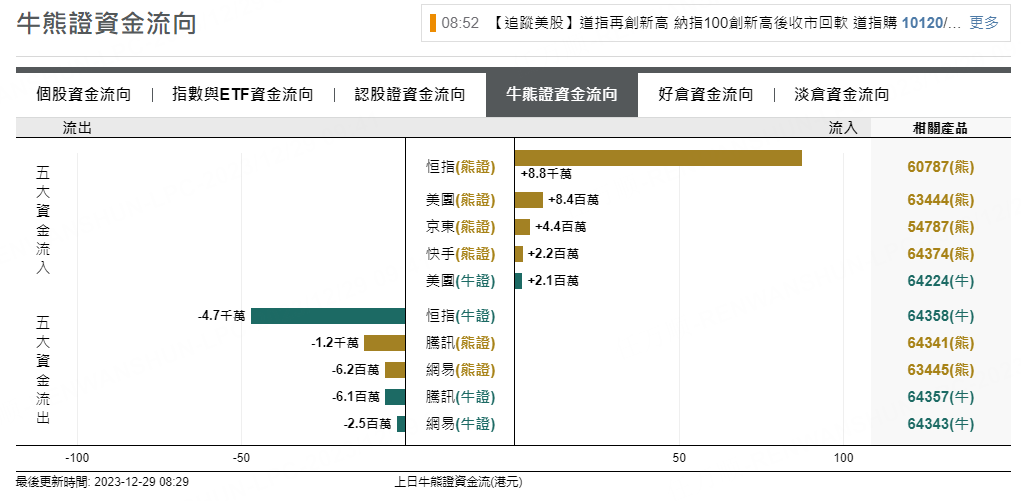Click the 恒指(牛證) outflow bar
The width and height of the screenshot is (1021, 501).
click(x=328, y=316)
